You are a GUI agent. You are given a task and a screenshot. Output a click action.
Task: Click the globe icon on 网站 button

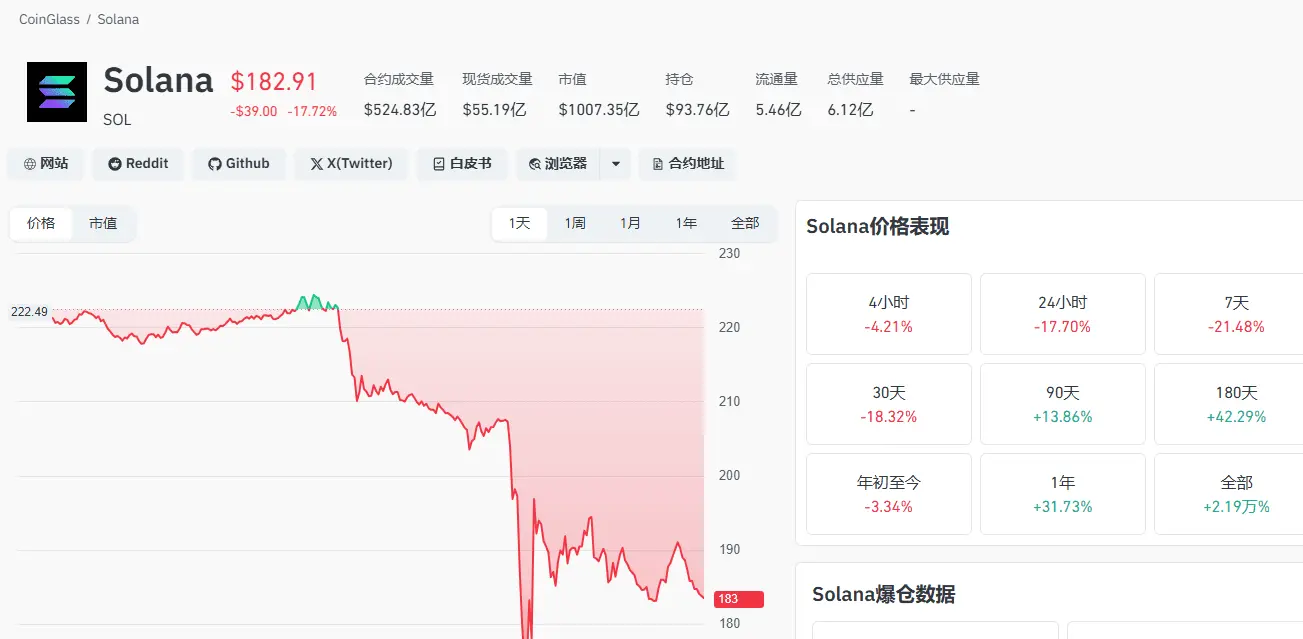tap(30, 164)
